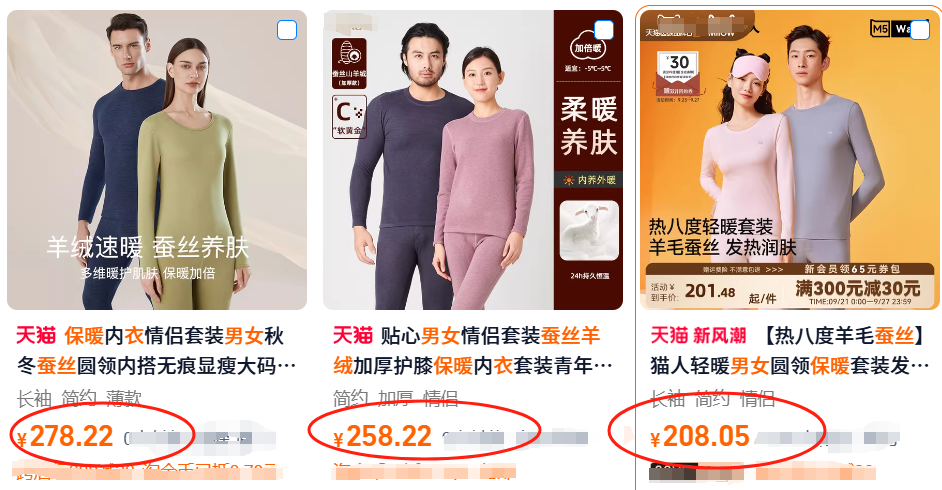Image resolution: width=942 pixels, height=490 pixels.
Task: Click the M5 logo on third image
Action: (x=880, y=28)
